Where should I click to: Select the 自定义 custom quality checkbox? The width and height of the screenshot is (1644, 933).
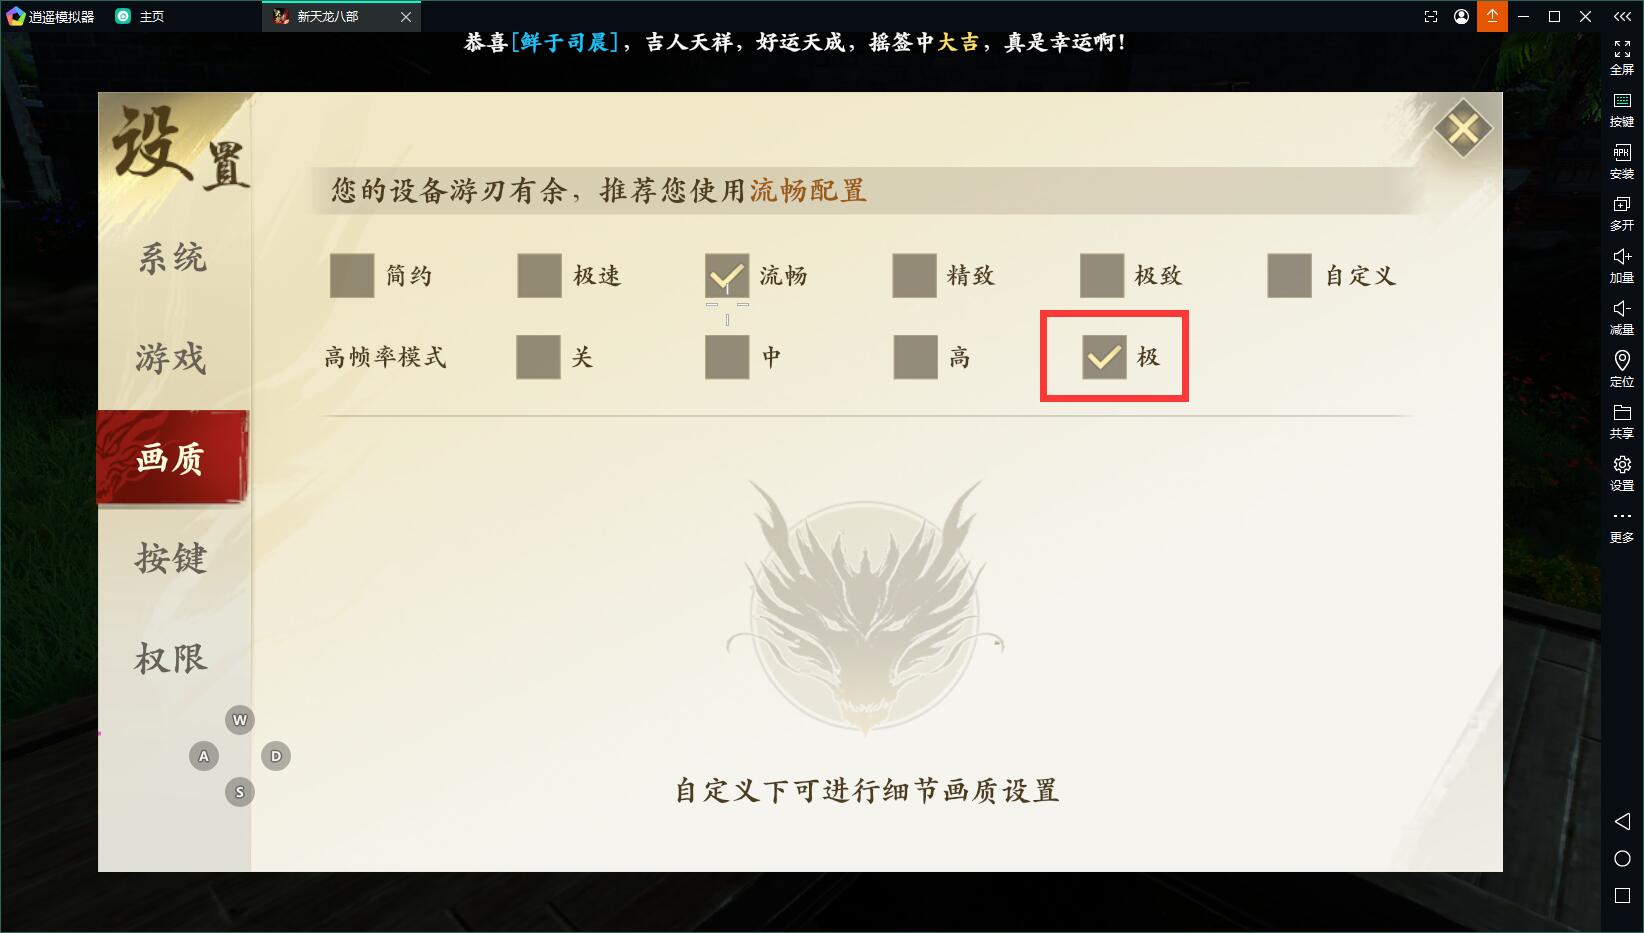(x=1289, y=276)
